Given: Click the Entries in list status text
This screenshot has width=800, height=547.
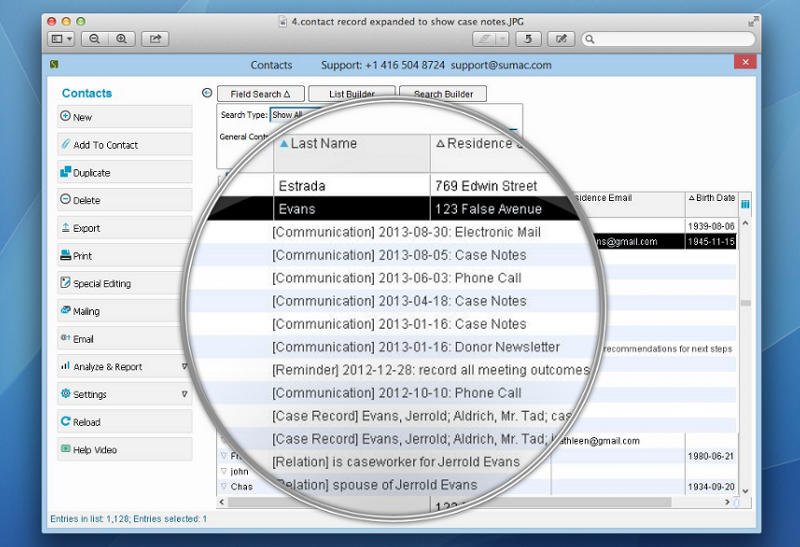Looking at the screenshot, I should [x=129, y=519].
